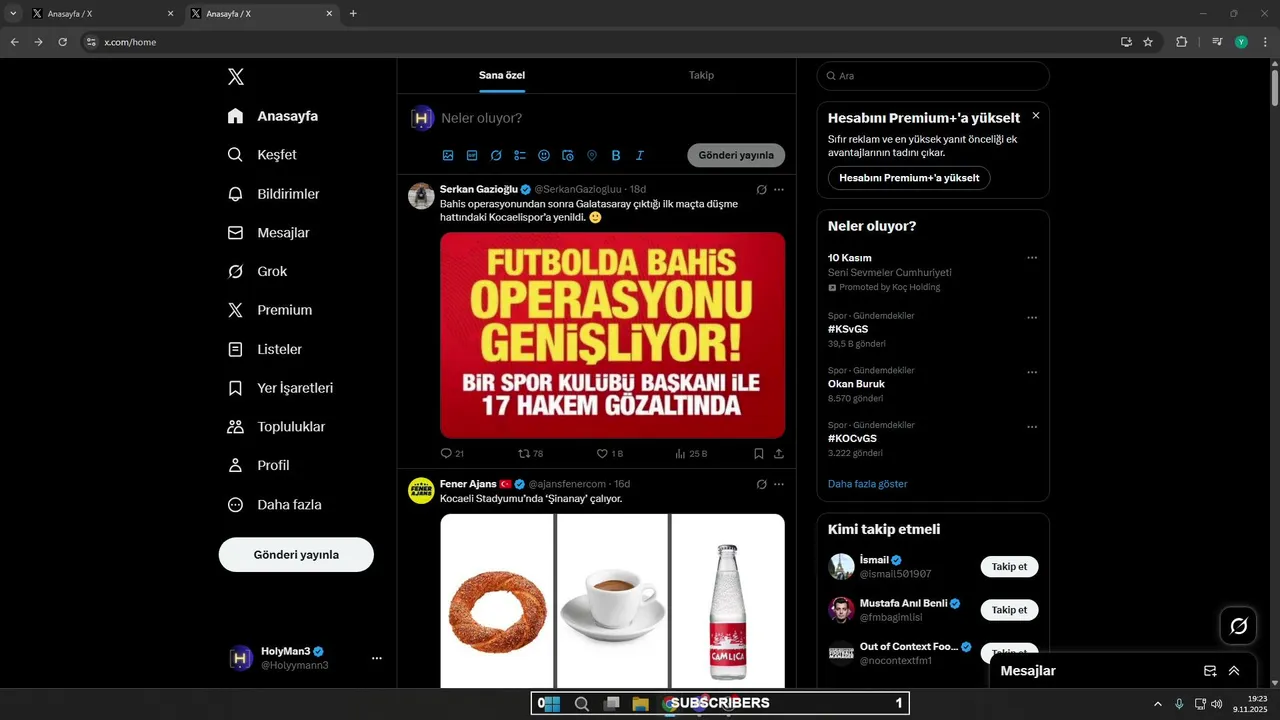Click the X logo in the sidebar
Screen dimensions: 1280x720
pos(235,77)
